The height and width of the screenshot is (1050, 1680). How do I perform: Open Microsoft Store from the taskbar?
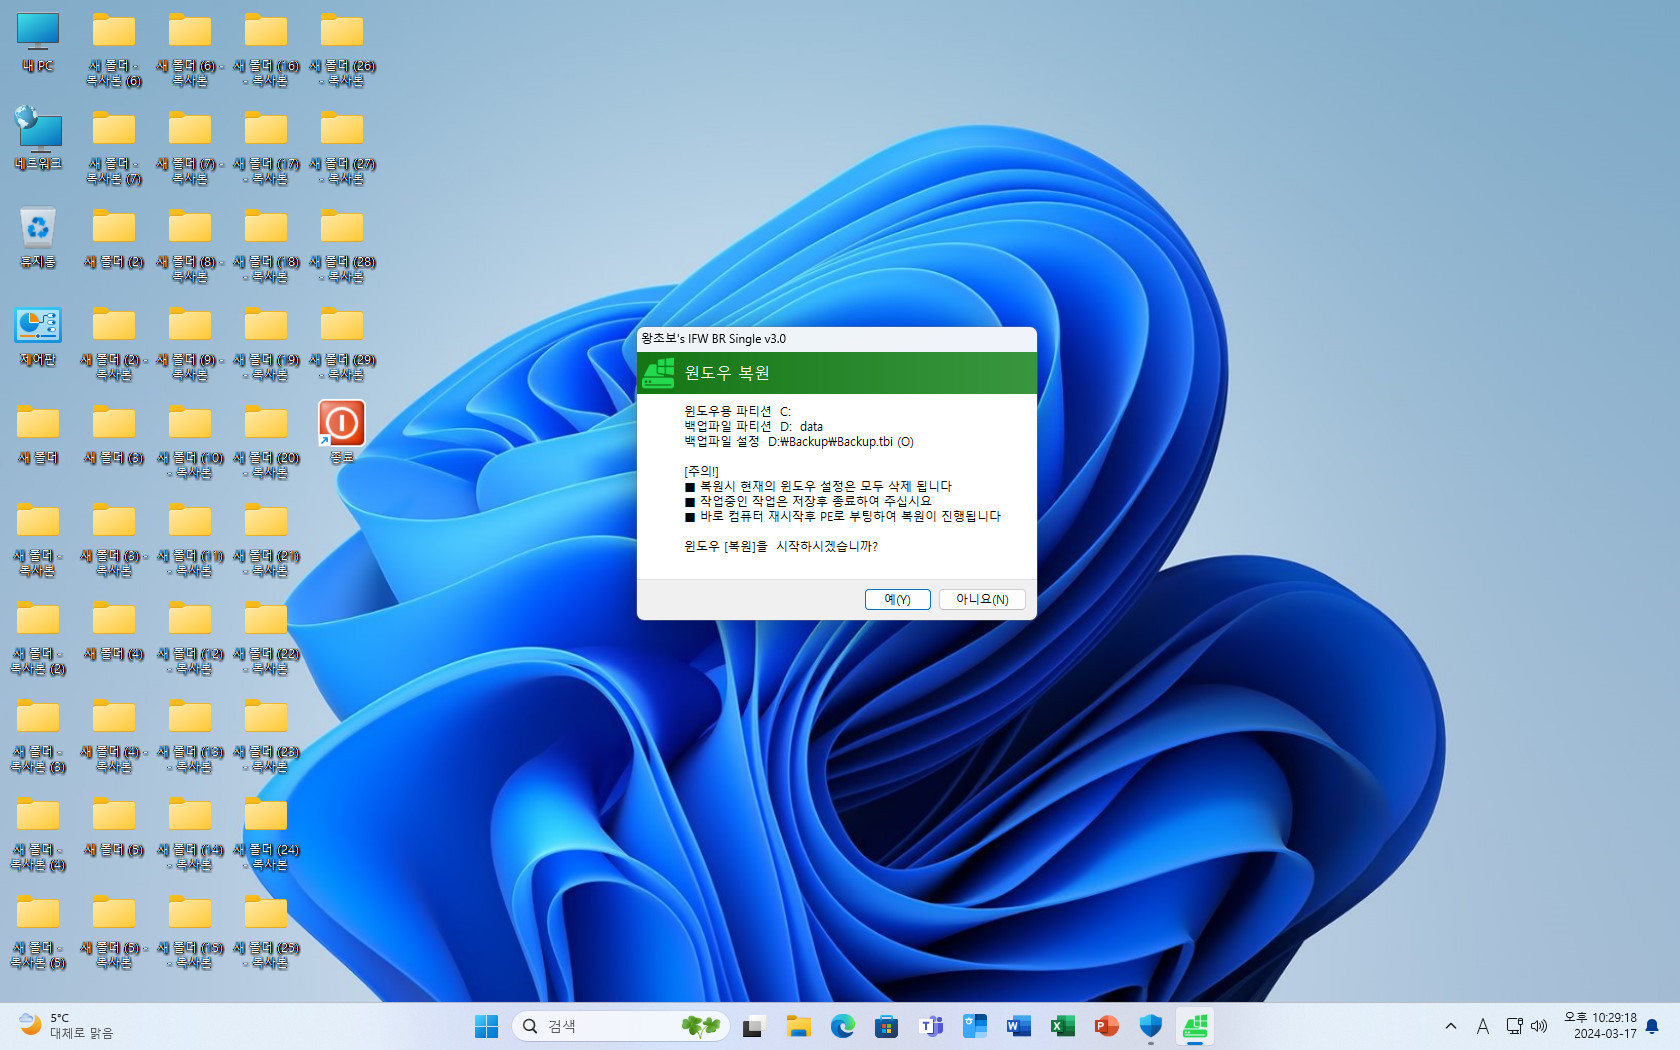click(x=886, y=1026)
